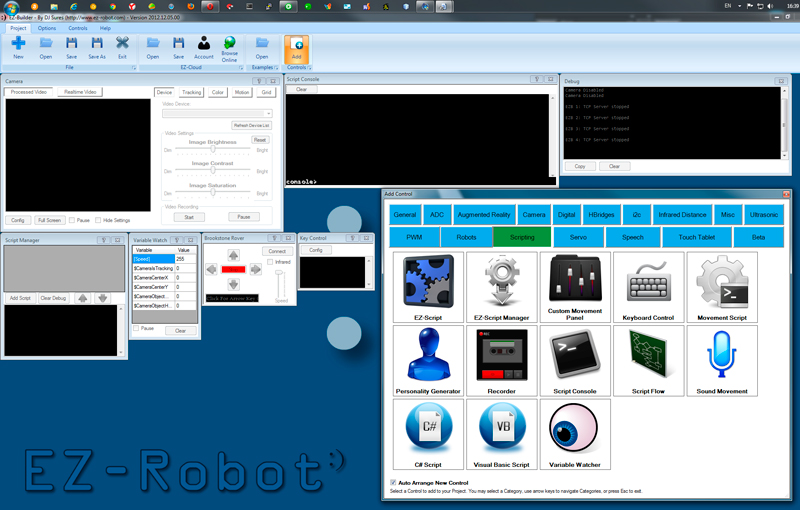Move script down in Script Manager

(x=103, y=298)
